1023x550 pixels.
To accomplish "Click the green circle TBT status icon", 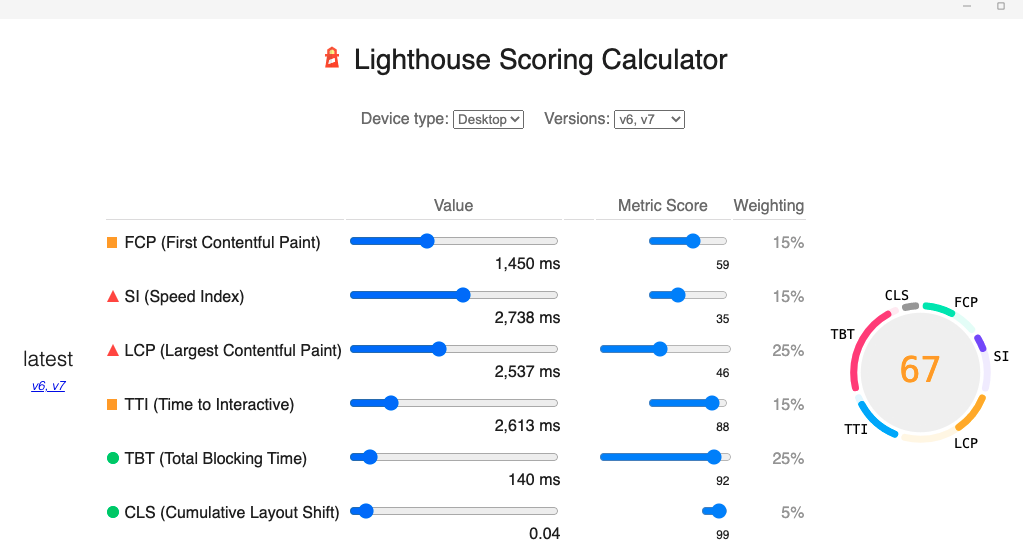I will 112,459.
